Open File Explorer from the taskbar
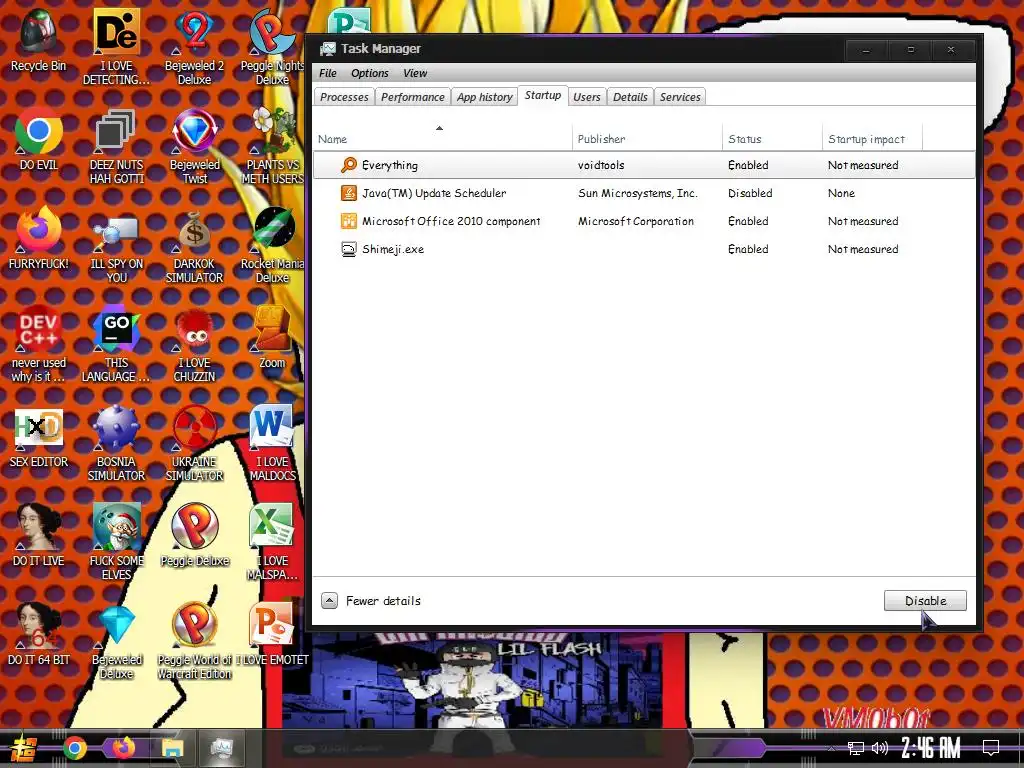 [172, 748]
